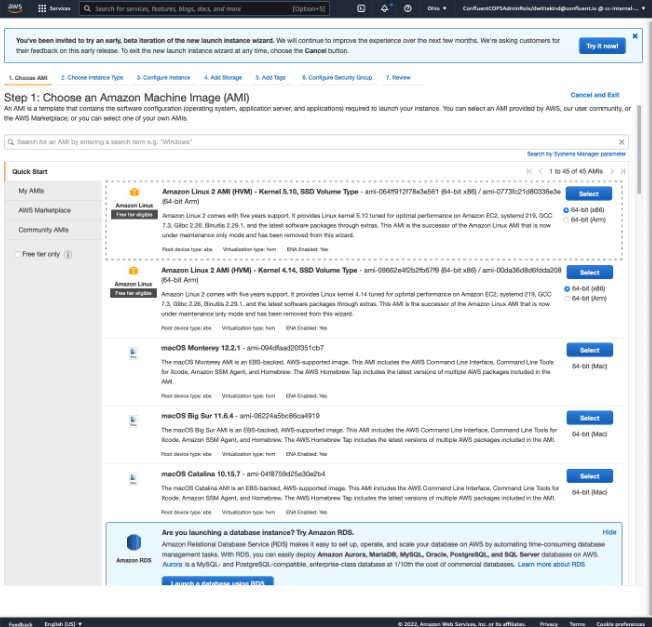652x627 pixels.
Task: Choose 64-bit (Arm) for Kernel 5.10 AMI
Action: 566,220
